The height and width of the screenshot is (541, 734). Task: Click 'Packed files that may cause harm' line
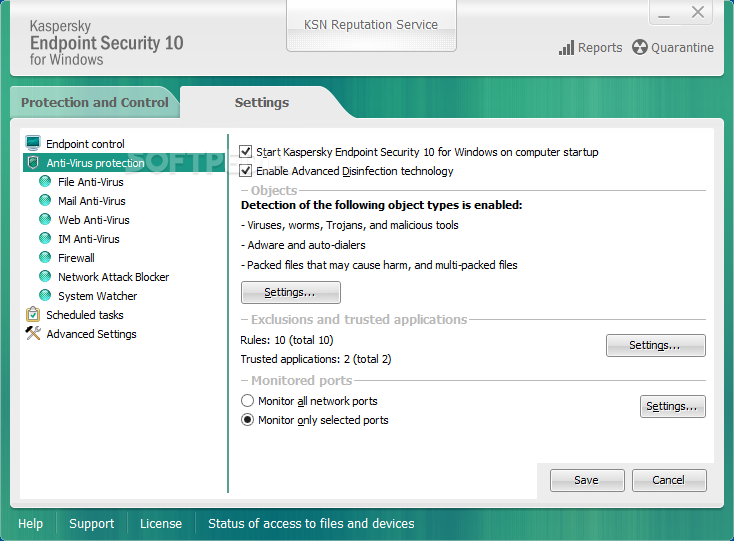click(379, 265)
